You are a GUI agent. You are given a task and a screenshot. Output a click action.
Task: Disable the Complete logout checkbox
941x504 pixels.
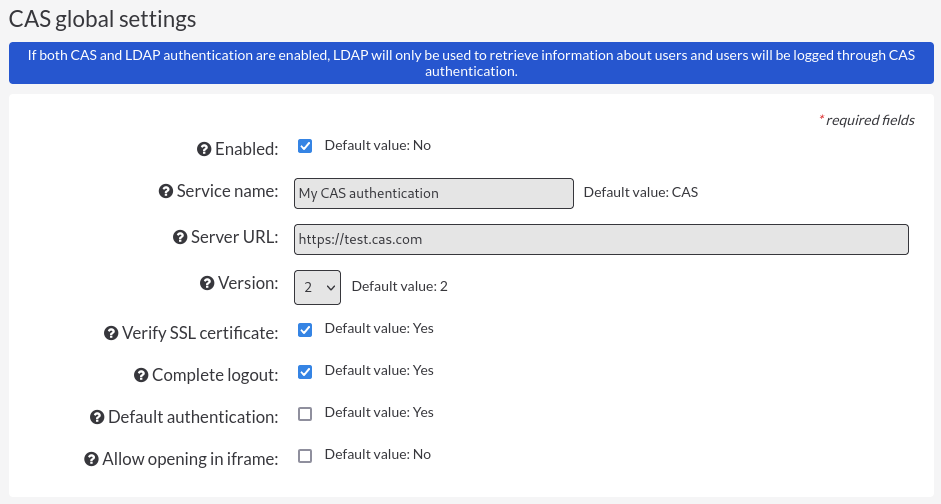pyautogui.click(x=305, y=371)
